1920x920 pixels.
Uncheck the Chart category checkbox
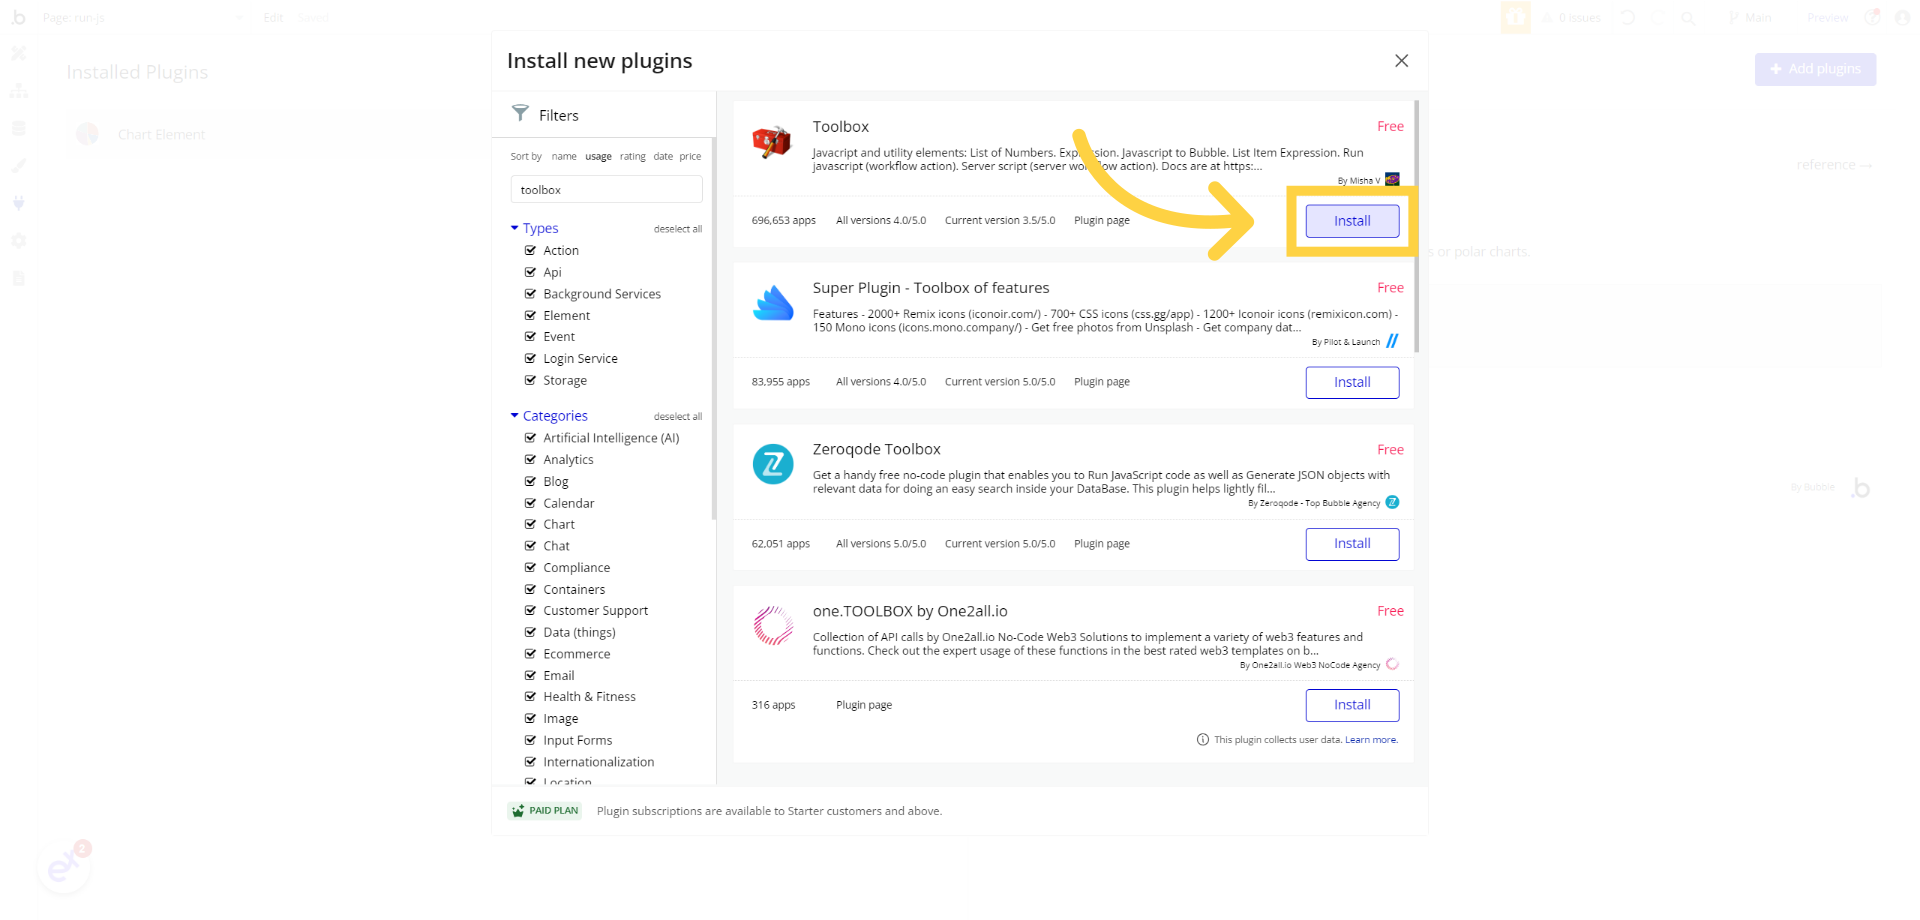click(x=530, y=524)
